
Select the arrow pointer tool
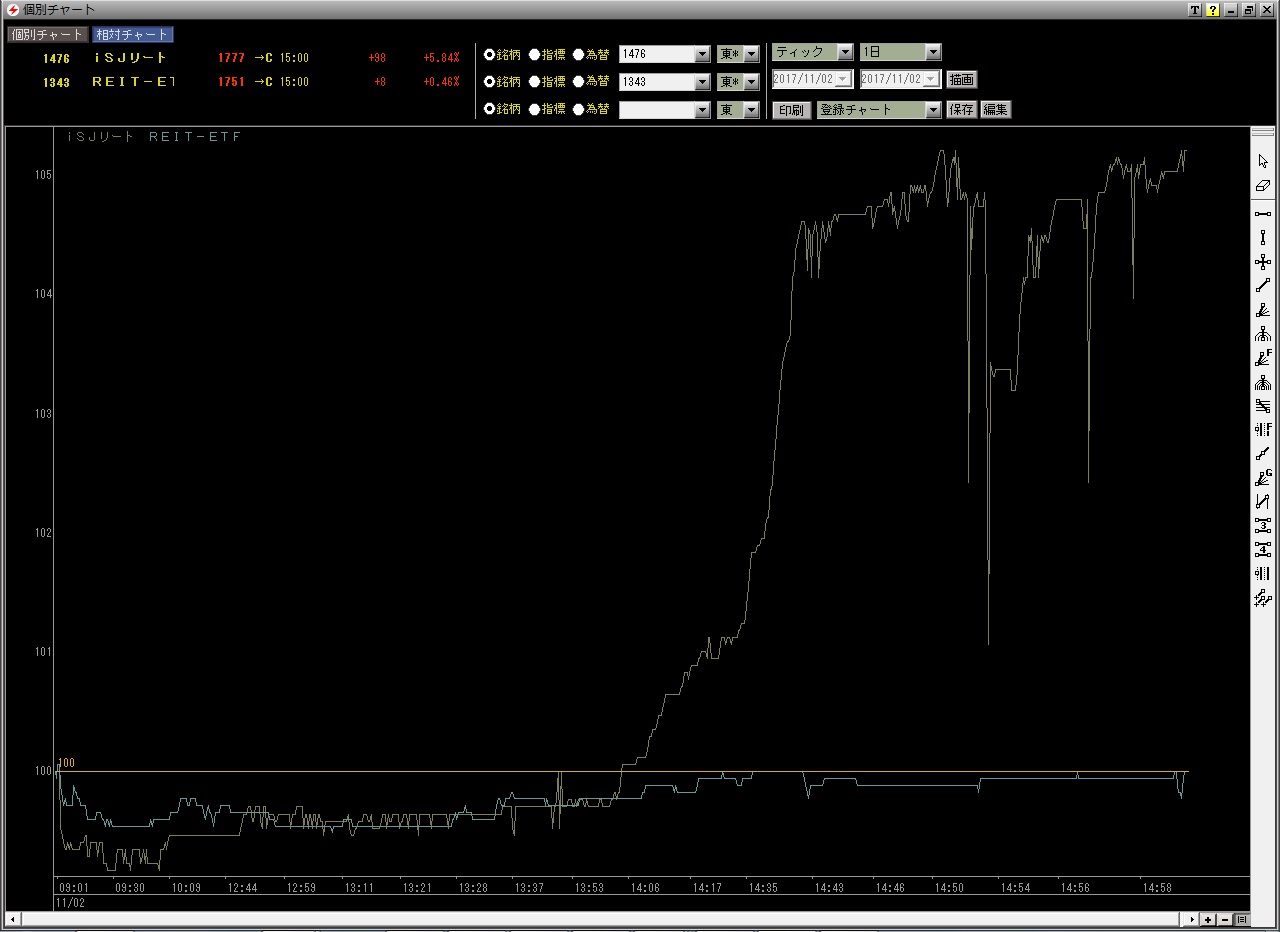[1263, 161]
